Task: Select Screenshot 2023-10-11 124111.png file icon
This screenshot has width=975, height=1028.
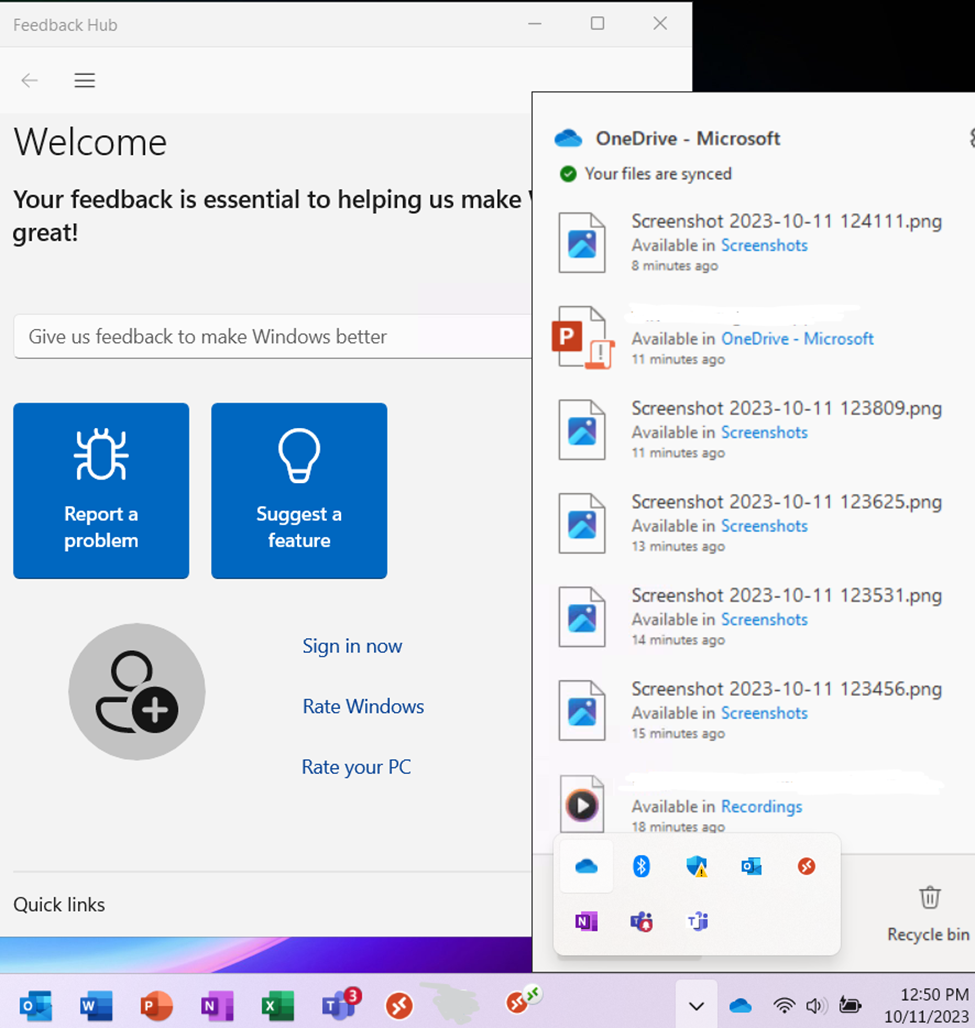Action: pyautogui.click(x=581, y=242)
